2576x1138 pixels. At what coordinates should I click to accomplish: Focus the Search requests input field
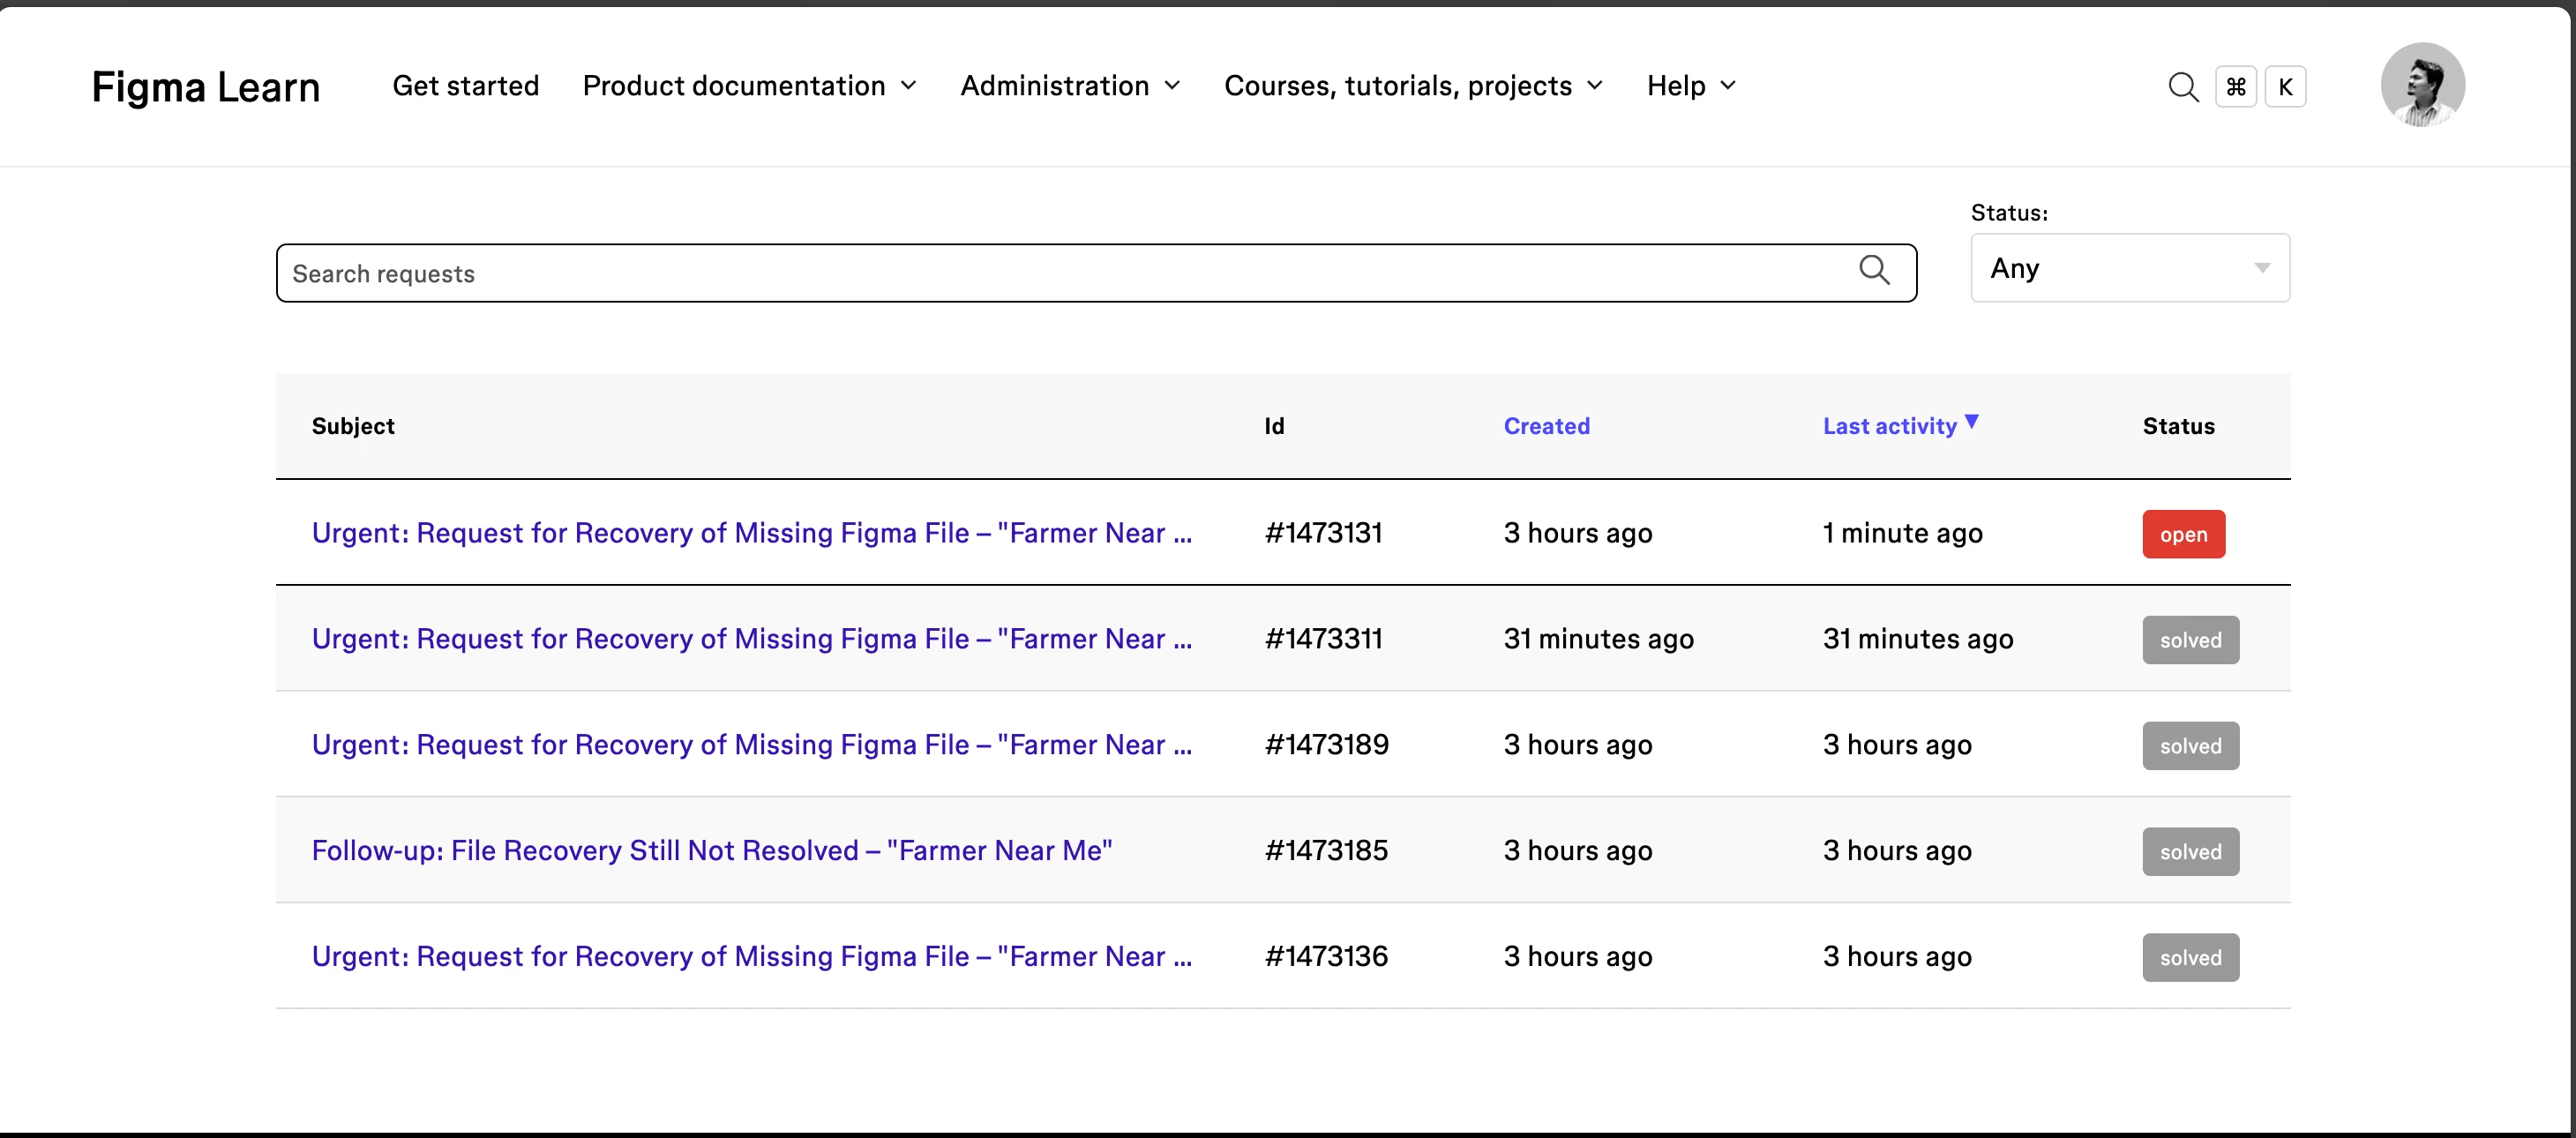point(1096,273)
